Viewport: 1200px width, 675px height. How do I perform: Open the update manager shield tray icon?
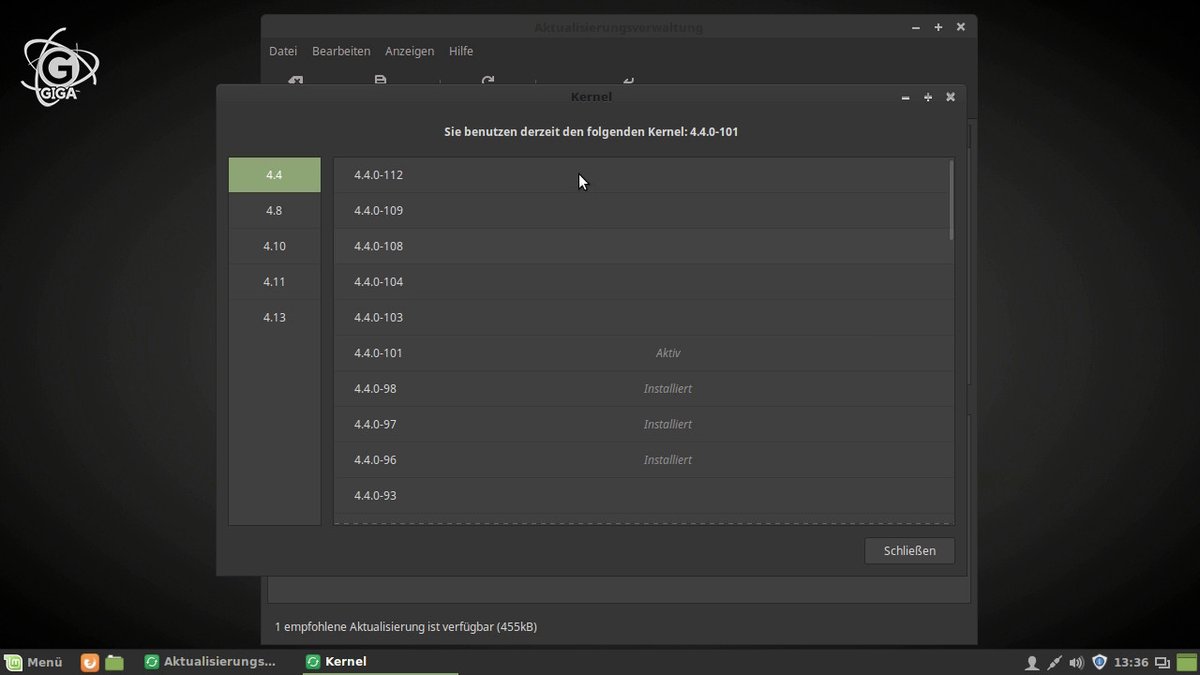coord(1099,662)
